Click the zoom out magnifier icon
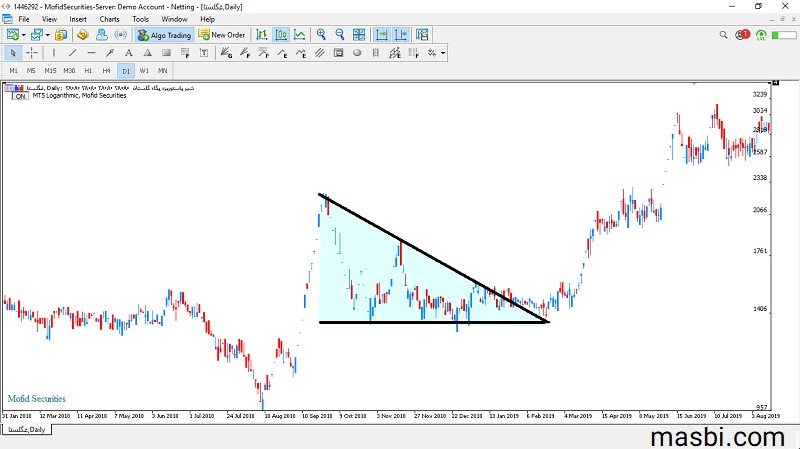The width and height of the screenshot is (800, 449). (340, 35)
